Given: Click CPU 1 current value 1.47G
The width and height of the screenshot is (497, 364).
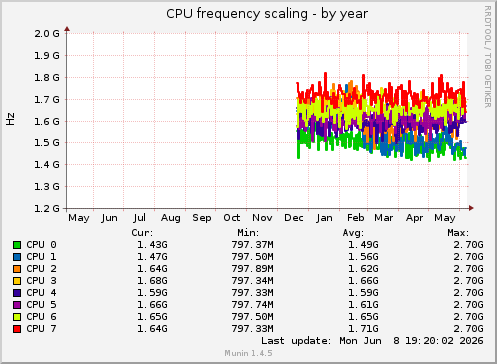Looking at the screenshot, I should [152, 257].
